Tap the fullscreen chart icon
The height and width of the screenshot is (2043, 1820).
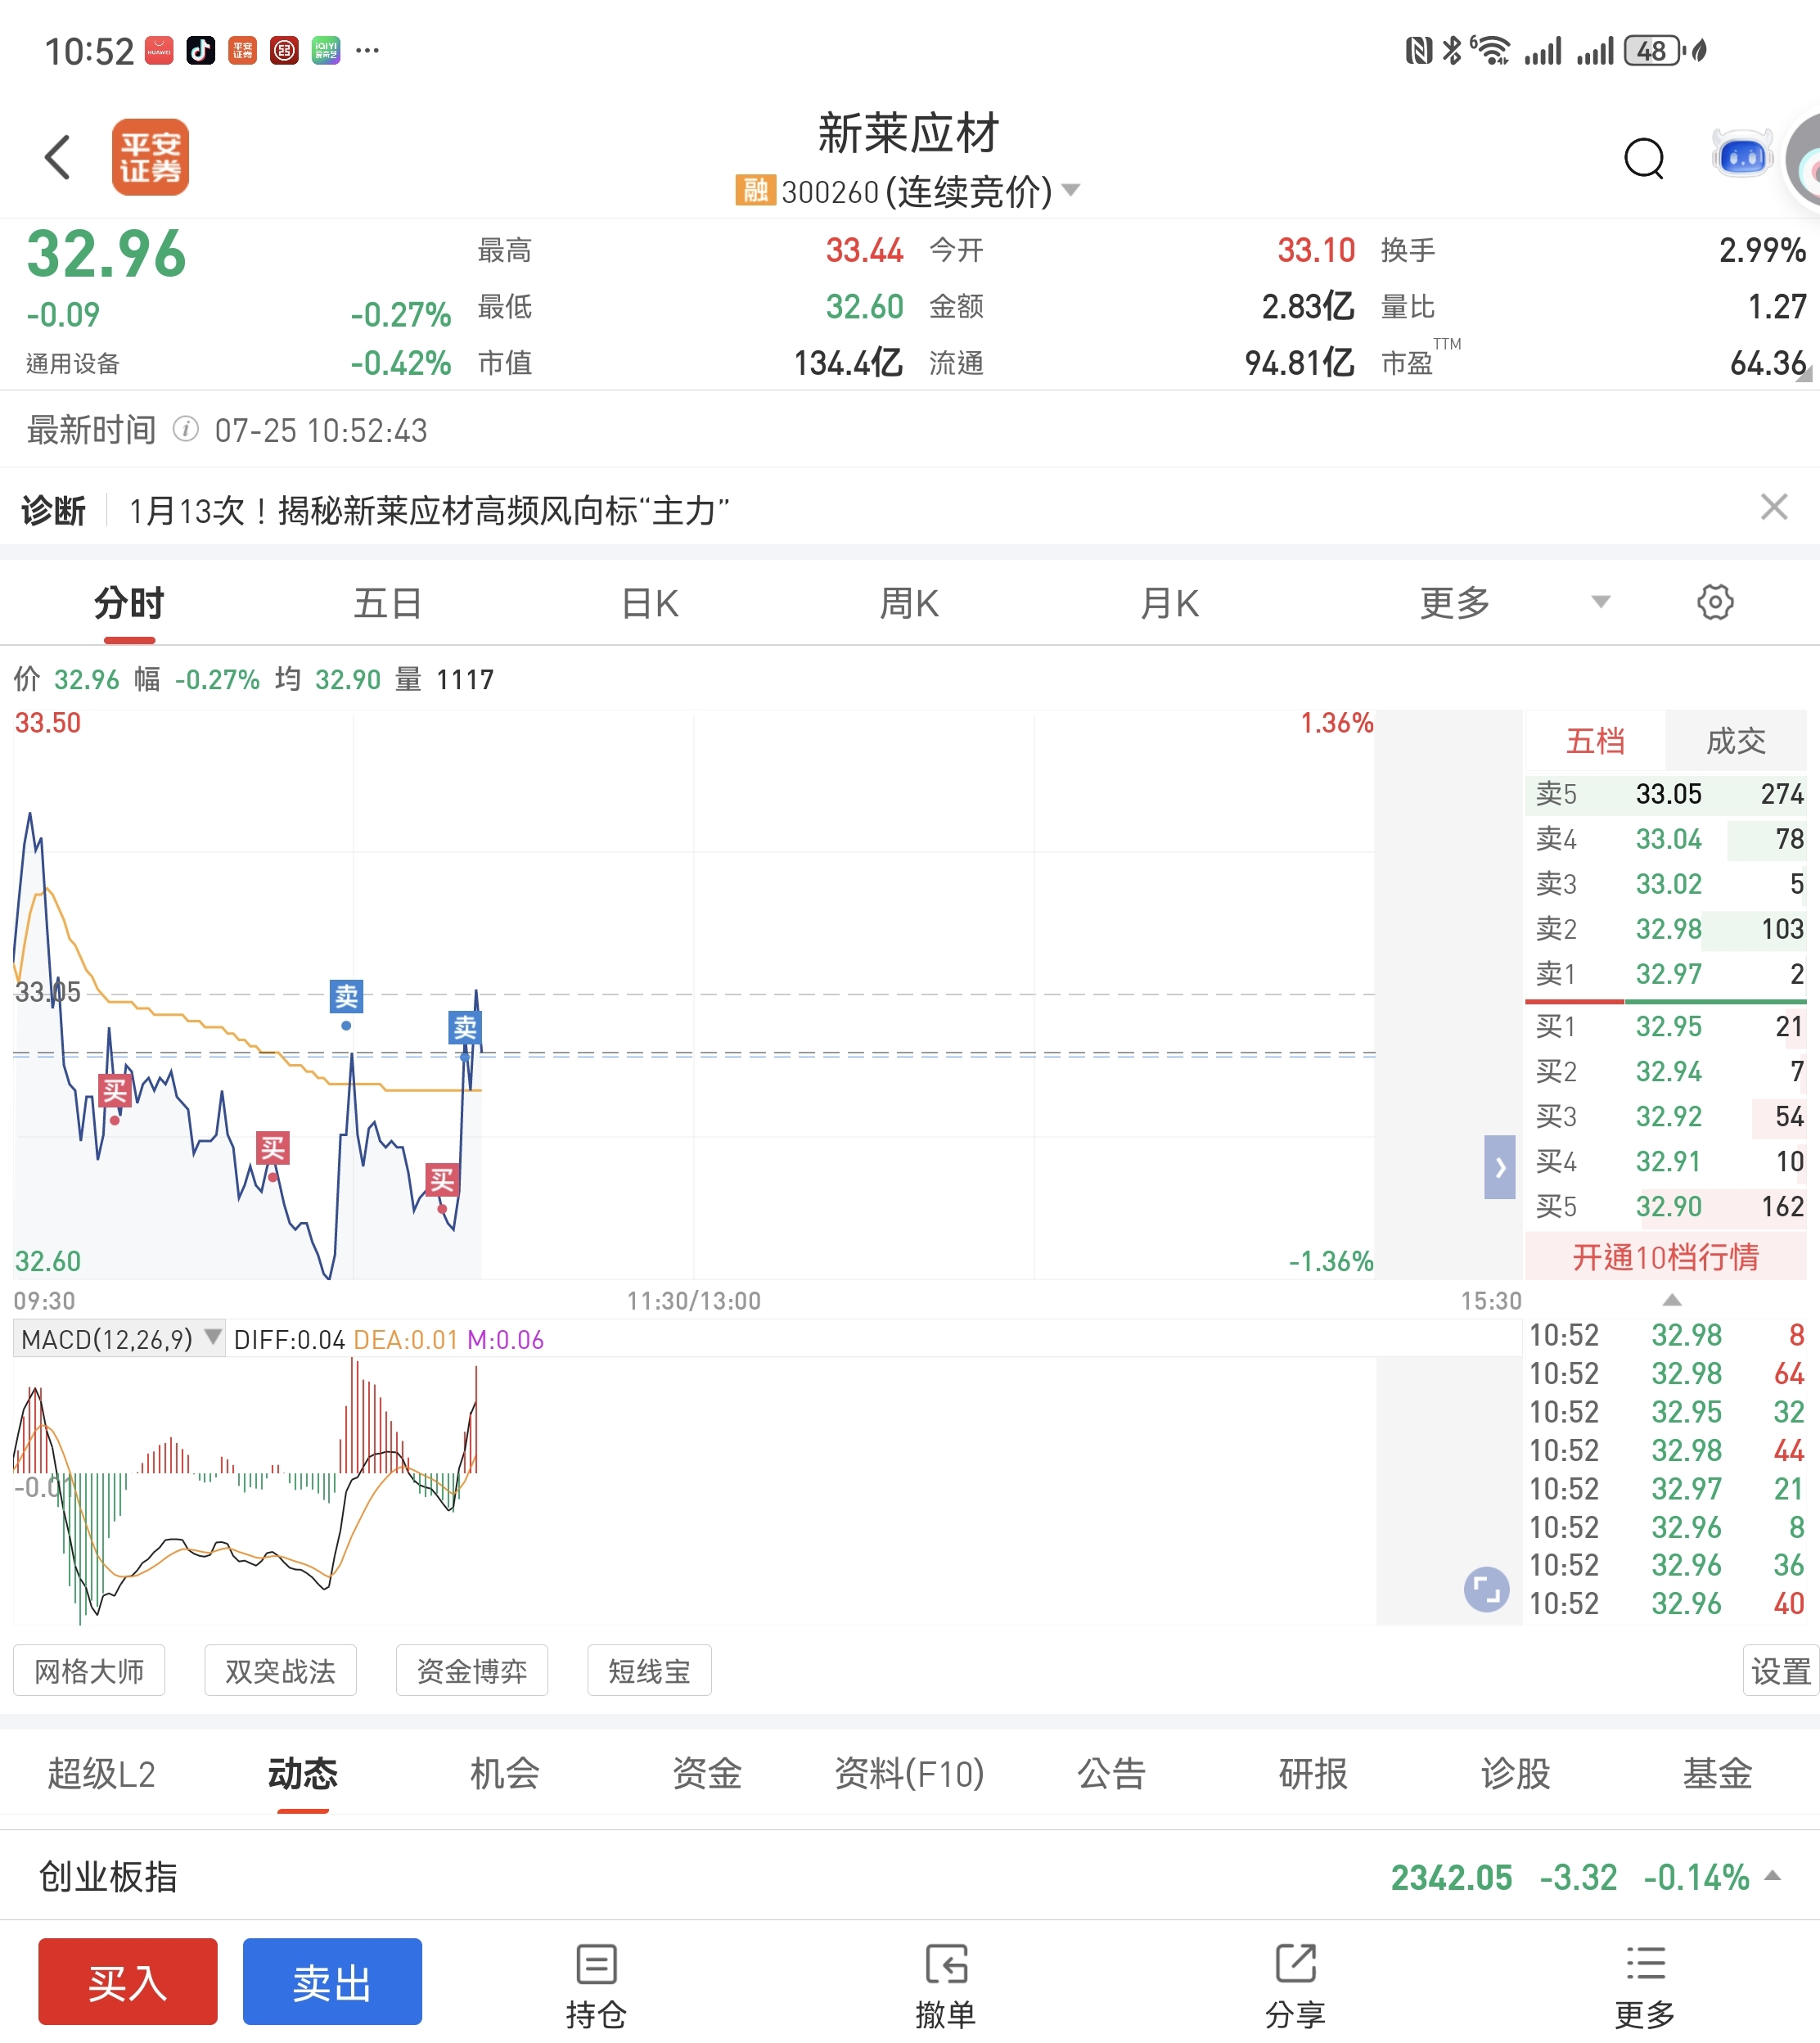[1486, 1589]
